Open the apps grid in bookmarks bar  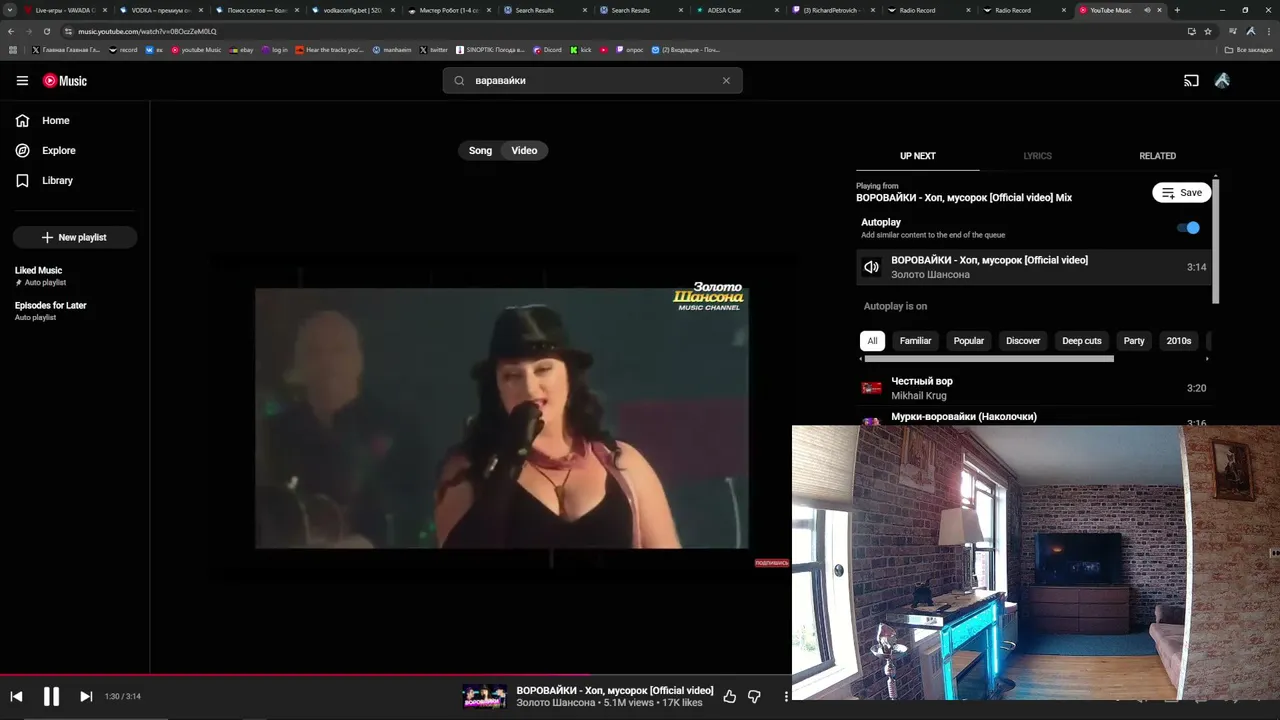tap(13, 50)
